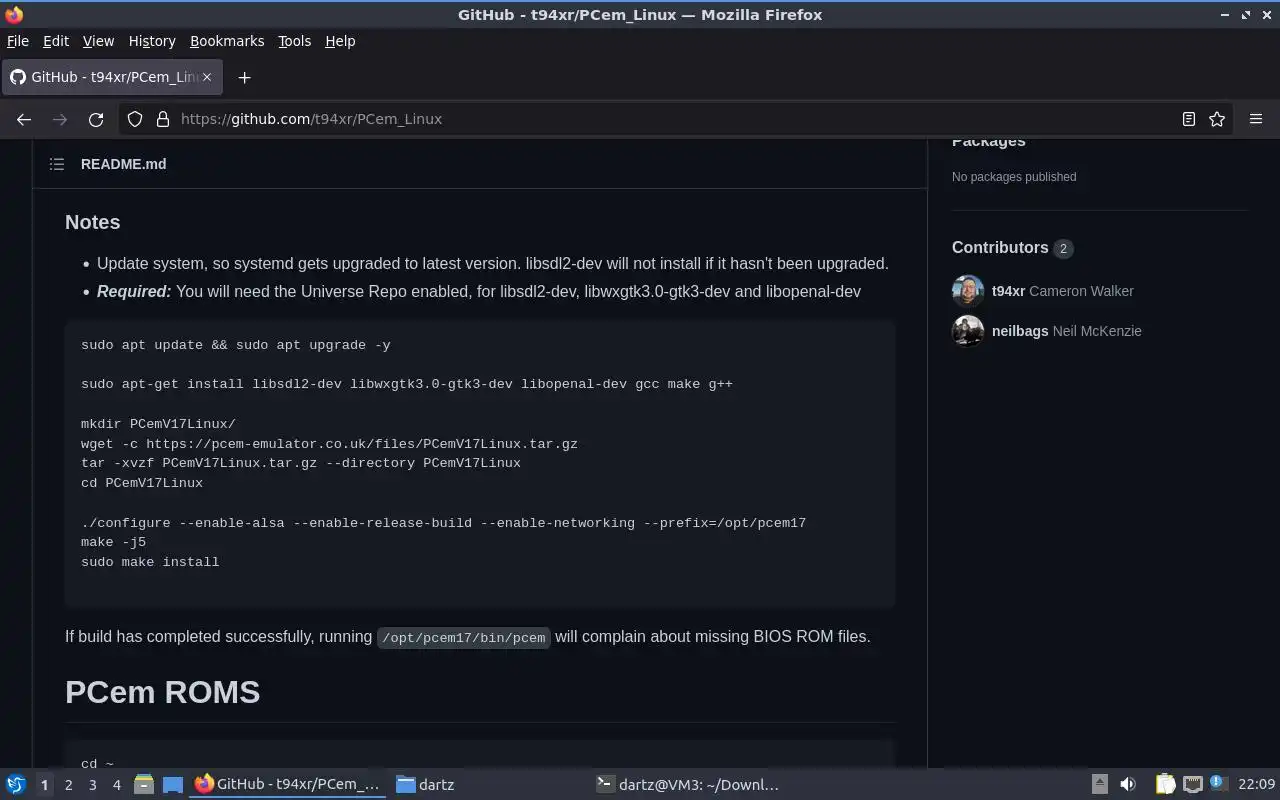This screenshot has height=800, width=1280.
Task: Click the removable media eject tray icon
Action: point(1099,785)
